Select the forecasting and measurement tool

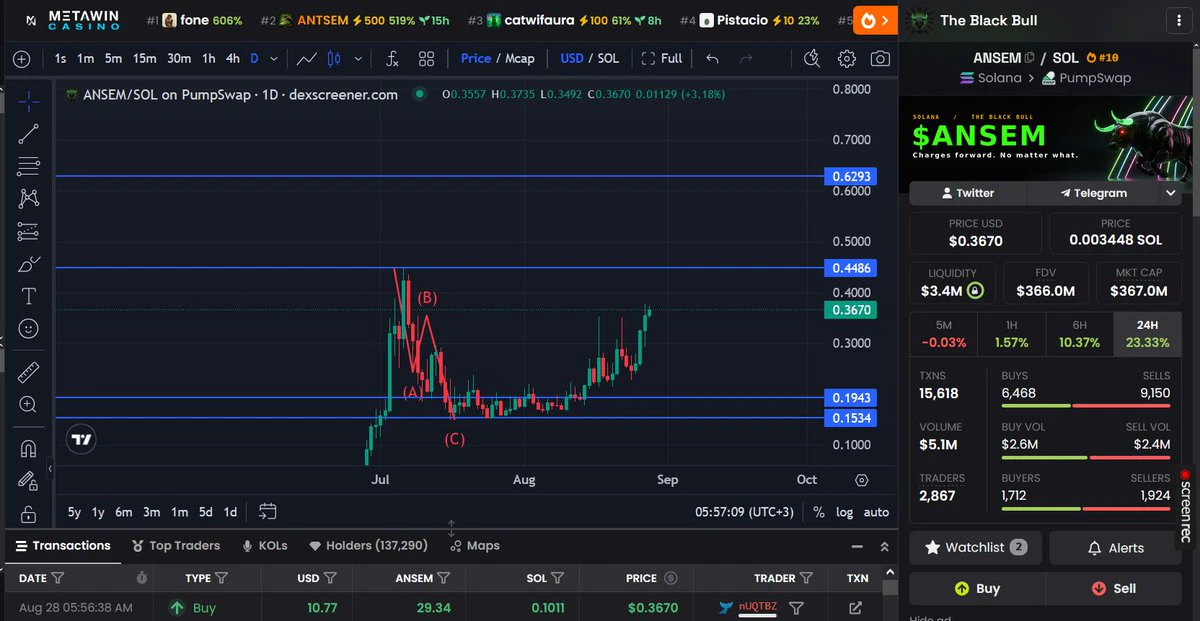pos(29,232)
